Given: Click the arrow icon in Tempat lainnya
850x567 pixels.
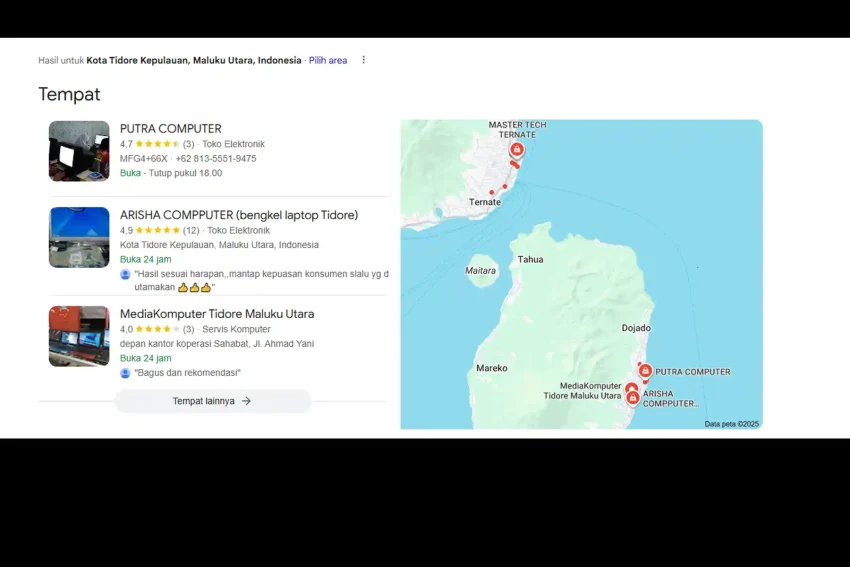Looking at the screenshot, I should click(x=246, y=401).
